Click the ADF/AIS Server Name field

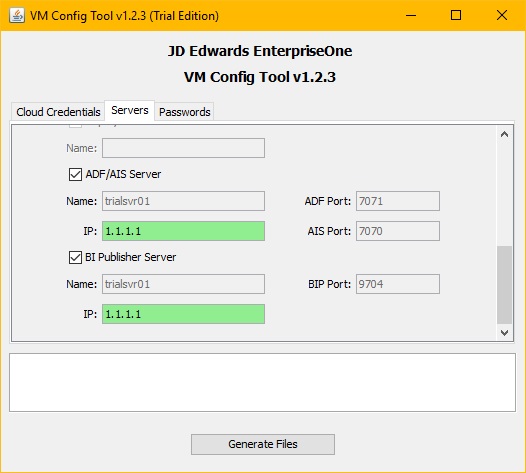pos(183,201)
